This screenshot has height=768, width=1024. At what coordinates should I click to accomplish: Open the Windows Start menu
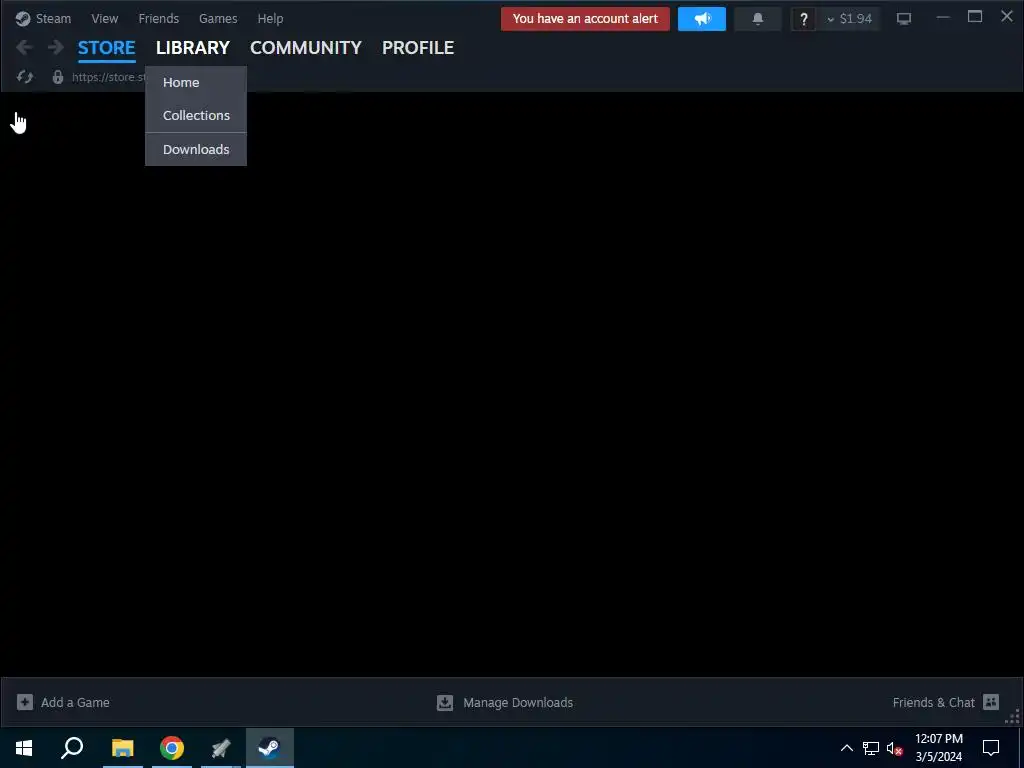[x=24, y=748]
